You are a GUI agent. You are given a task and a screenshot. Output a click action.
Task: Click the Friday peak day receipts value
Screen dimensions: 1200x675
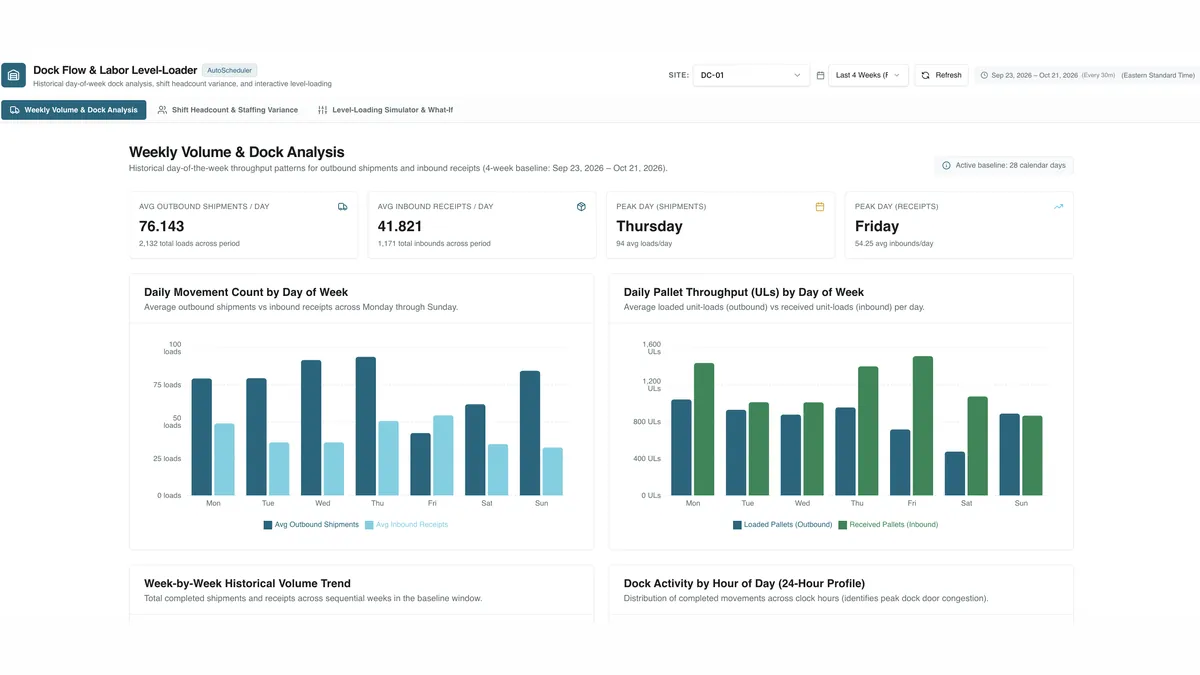coord(877,226)
